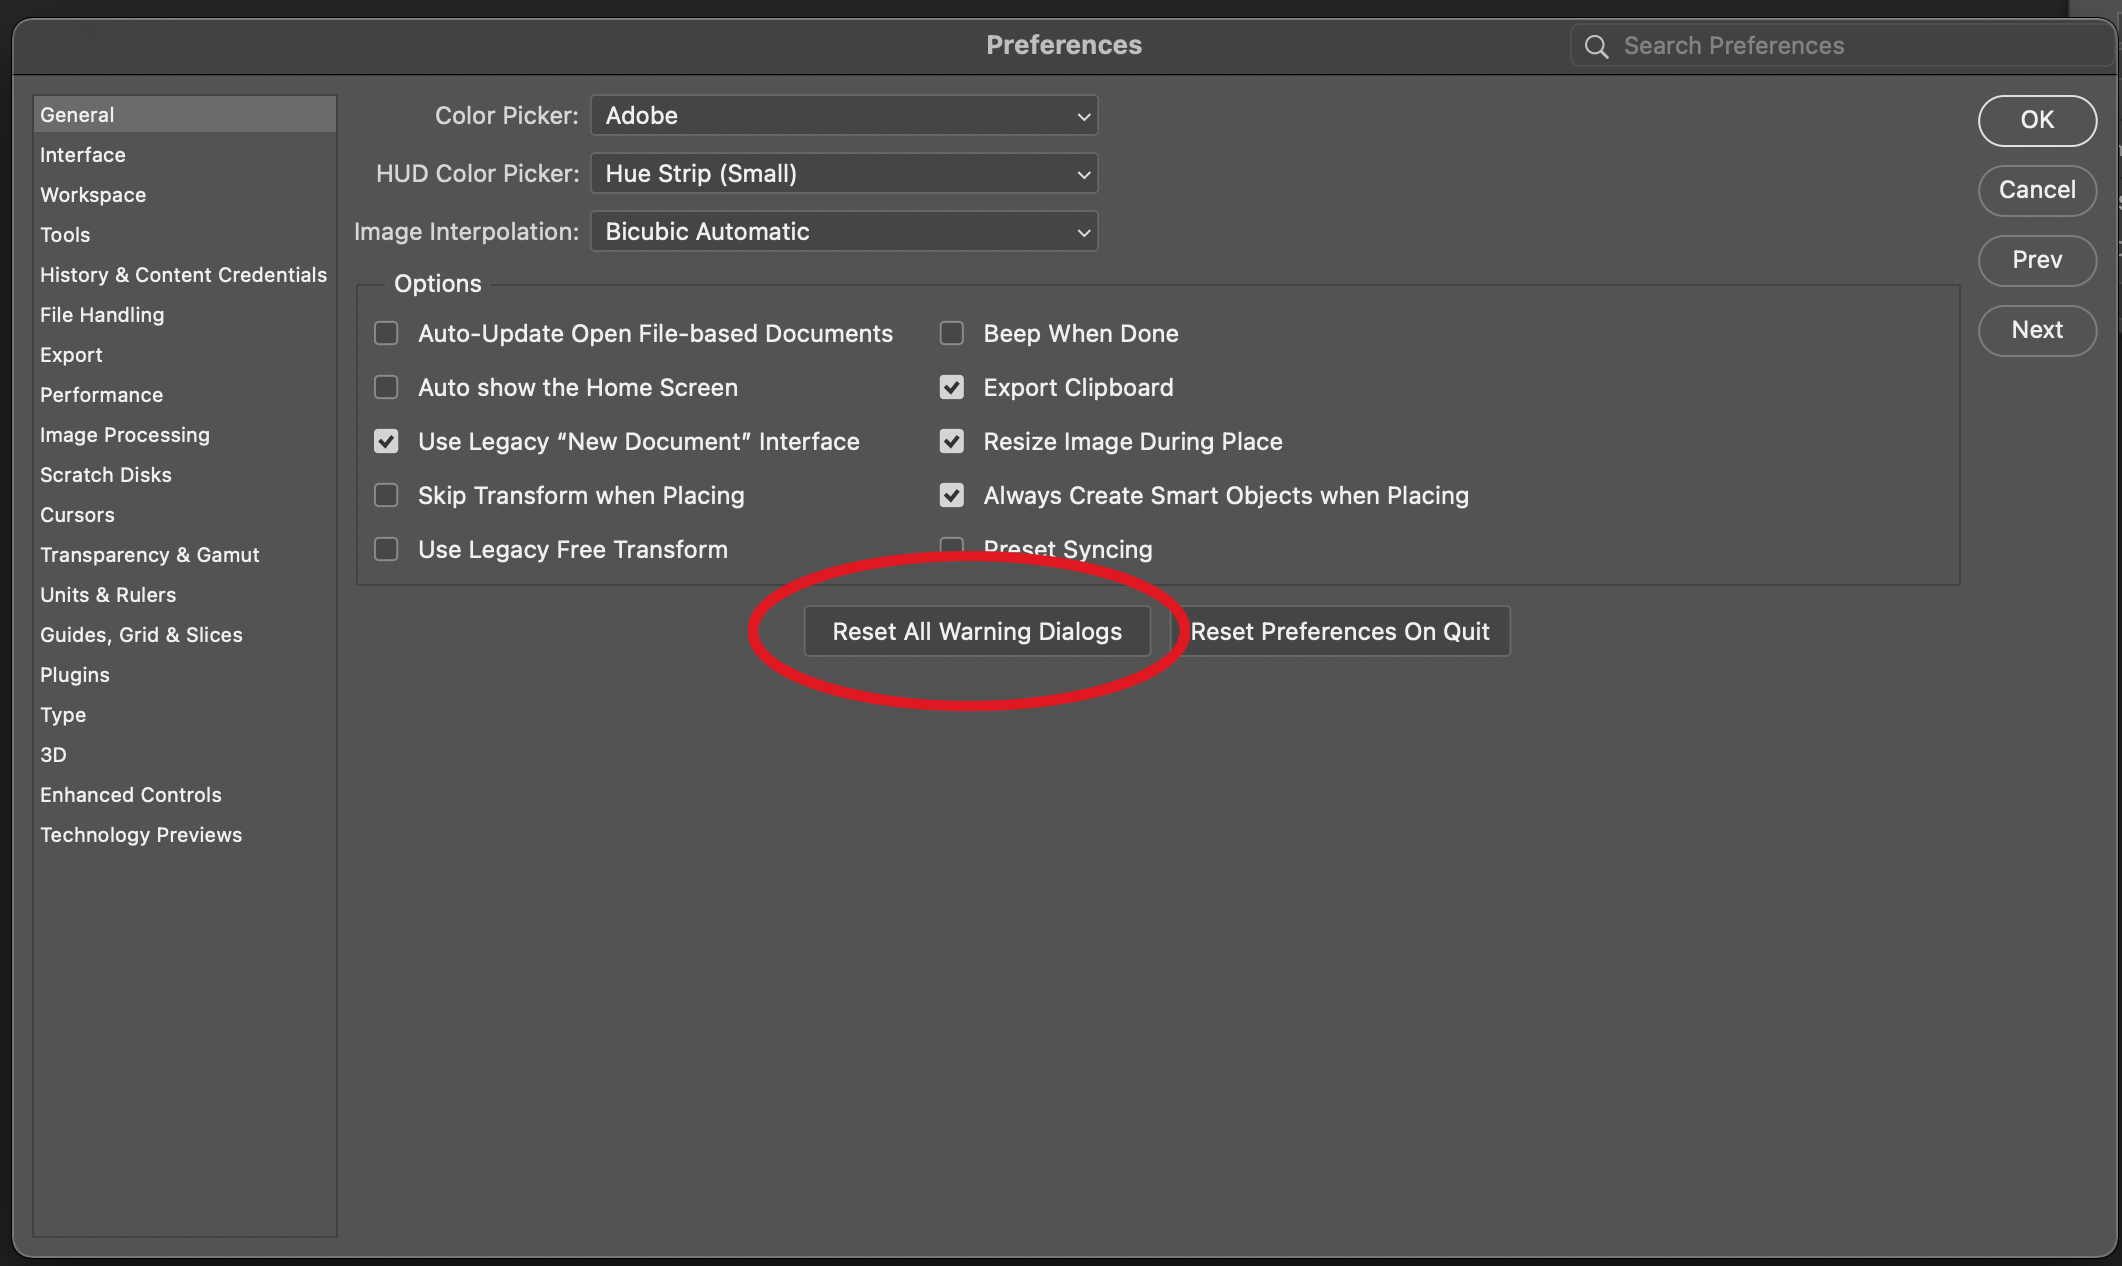Enable Skip Transform when Placing
This screenshot has height=1266, width=2122.
point(386,495)
